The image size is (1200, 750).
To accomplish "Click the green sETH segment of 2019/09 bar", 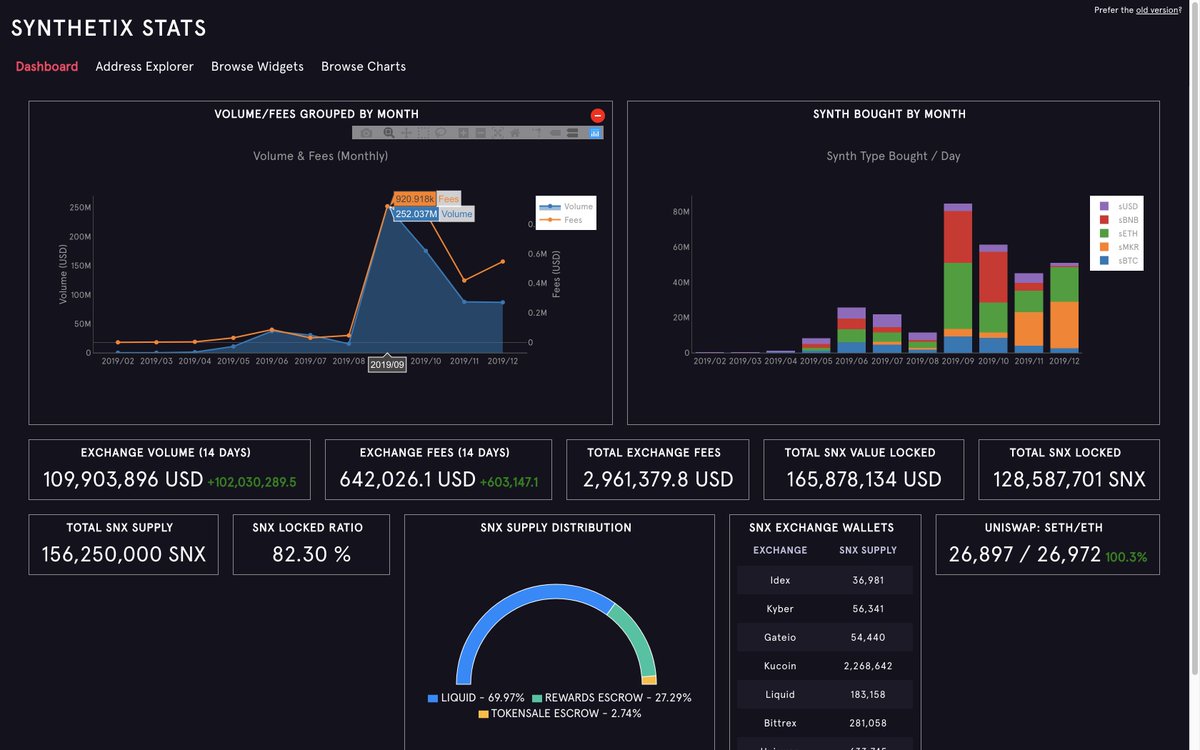I will coord(957,296).
